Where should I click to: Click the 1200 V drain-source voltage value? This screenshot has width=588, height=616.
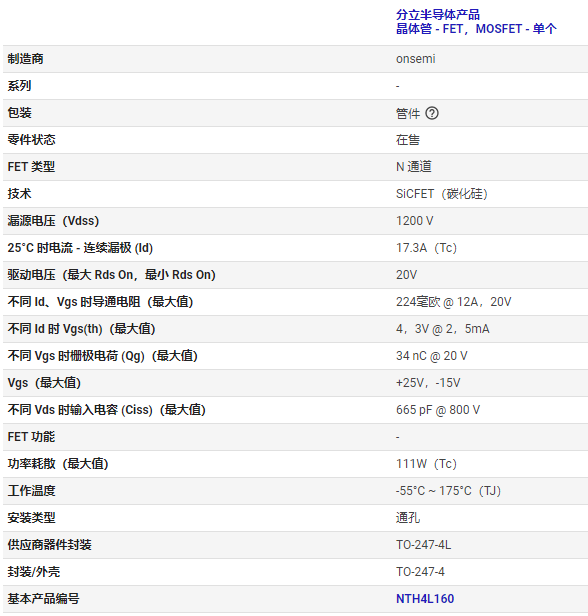point(414,221)
